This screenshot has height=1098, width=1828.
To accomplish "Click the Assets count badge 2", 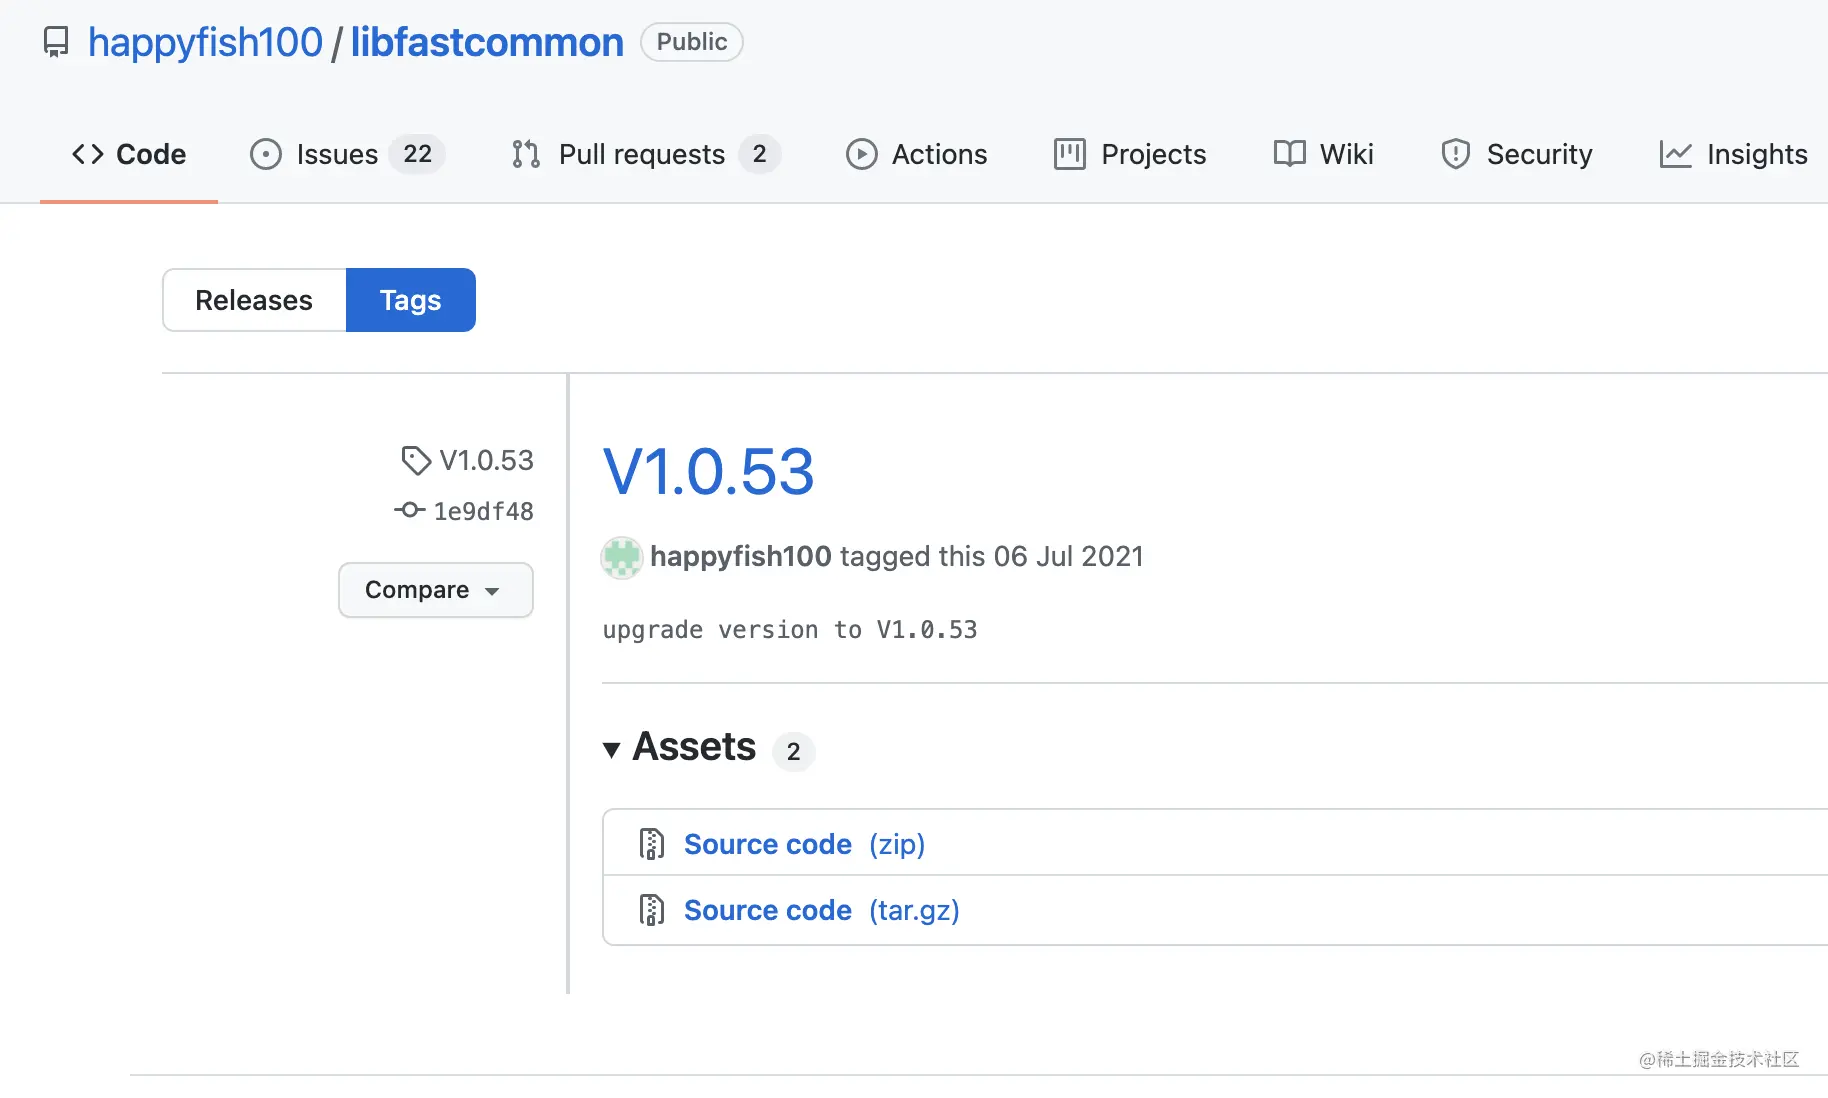I will click(x=794, y=751).
